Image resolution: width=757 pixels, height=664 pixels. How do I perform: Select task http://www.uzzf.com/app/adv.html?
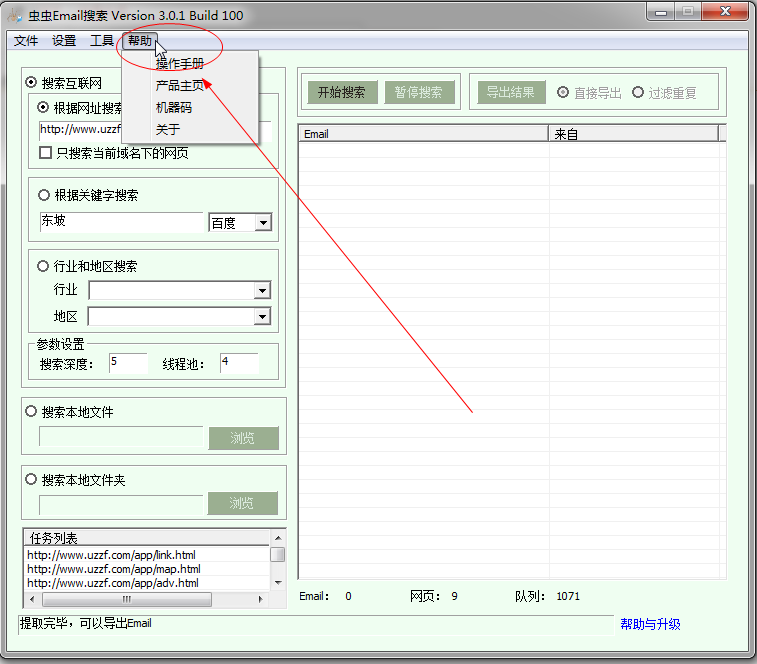pyautogui.click(x=113, y=583)
